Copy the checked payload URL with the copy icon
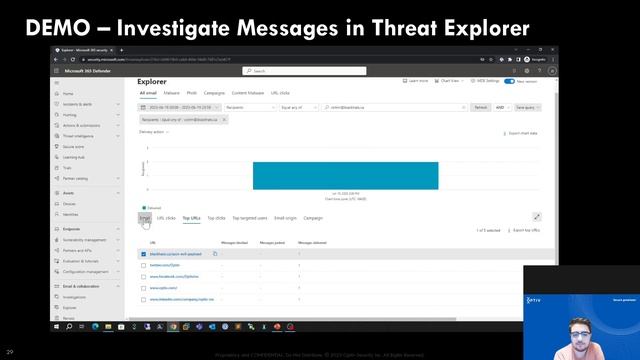640x360 pixels. (x=215, y=254)
